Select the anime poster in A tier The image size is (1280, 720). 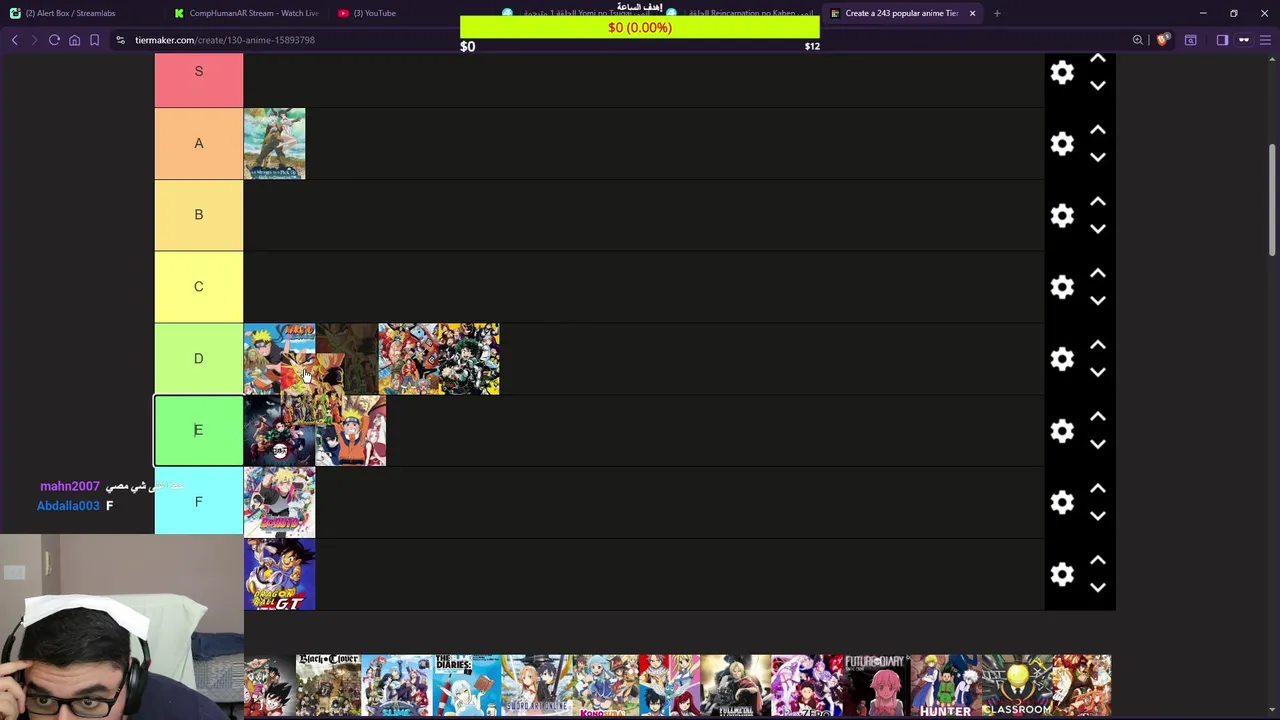[275, 144]
